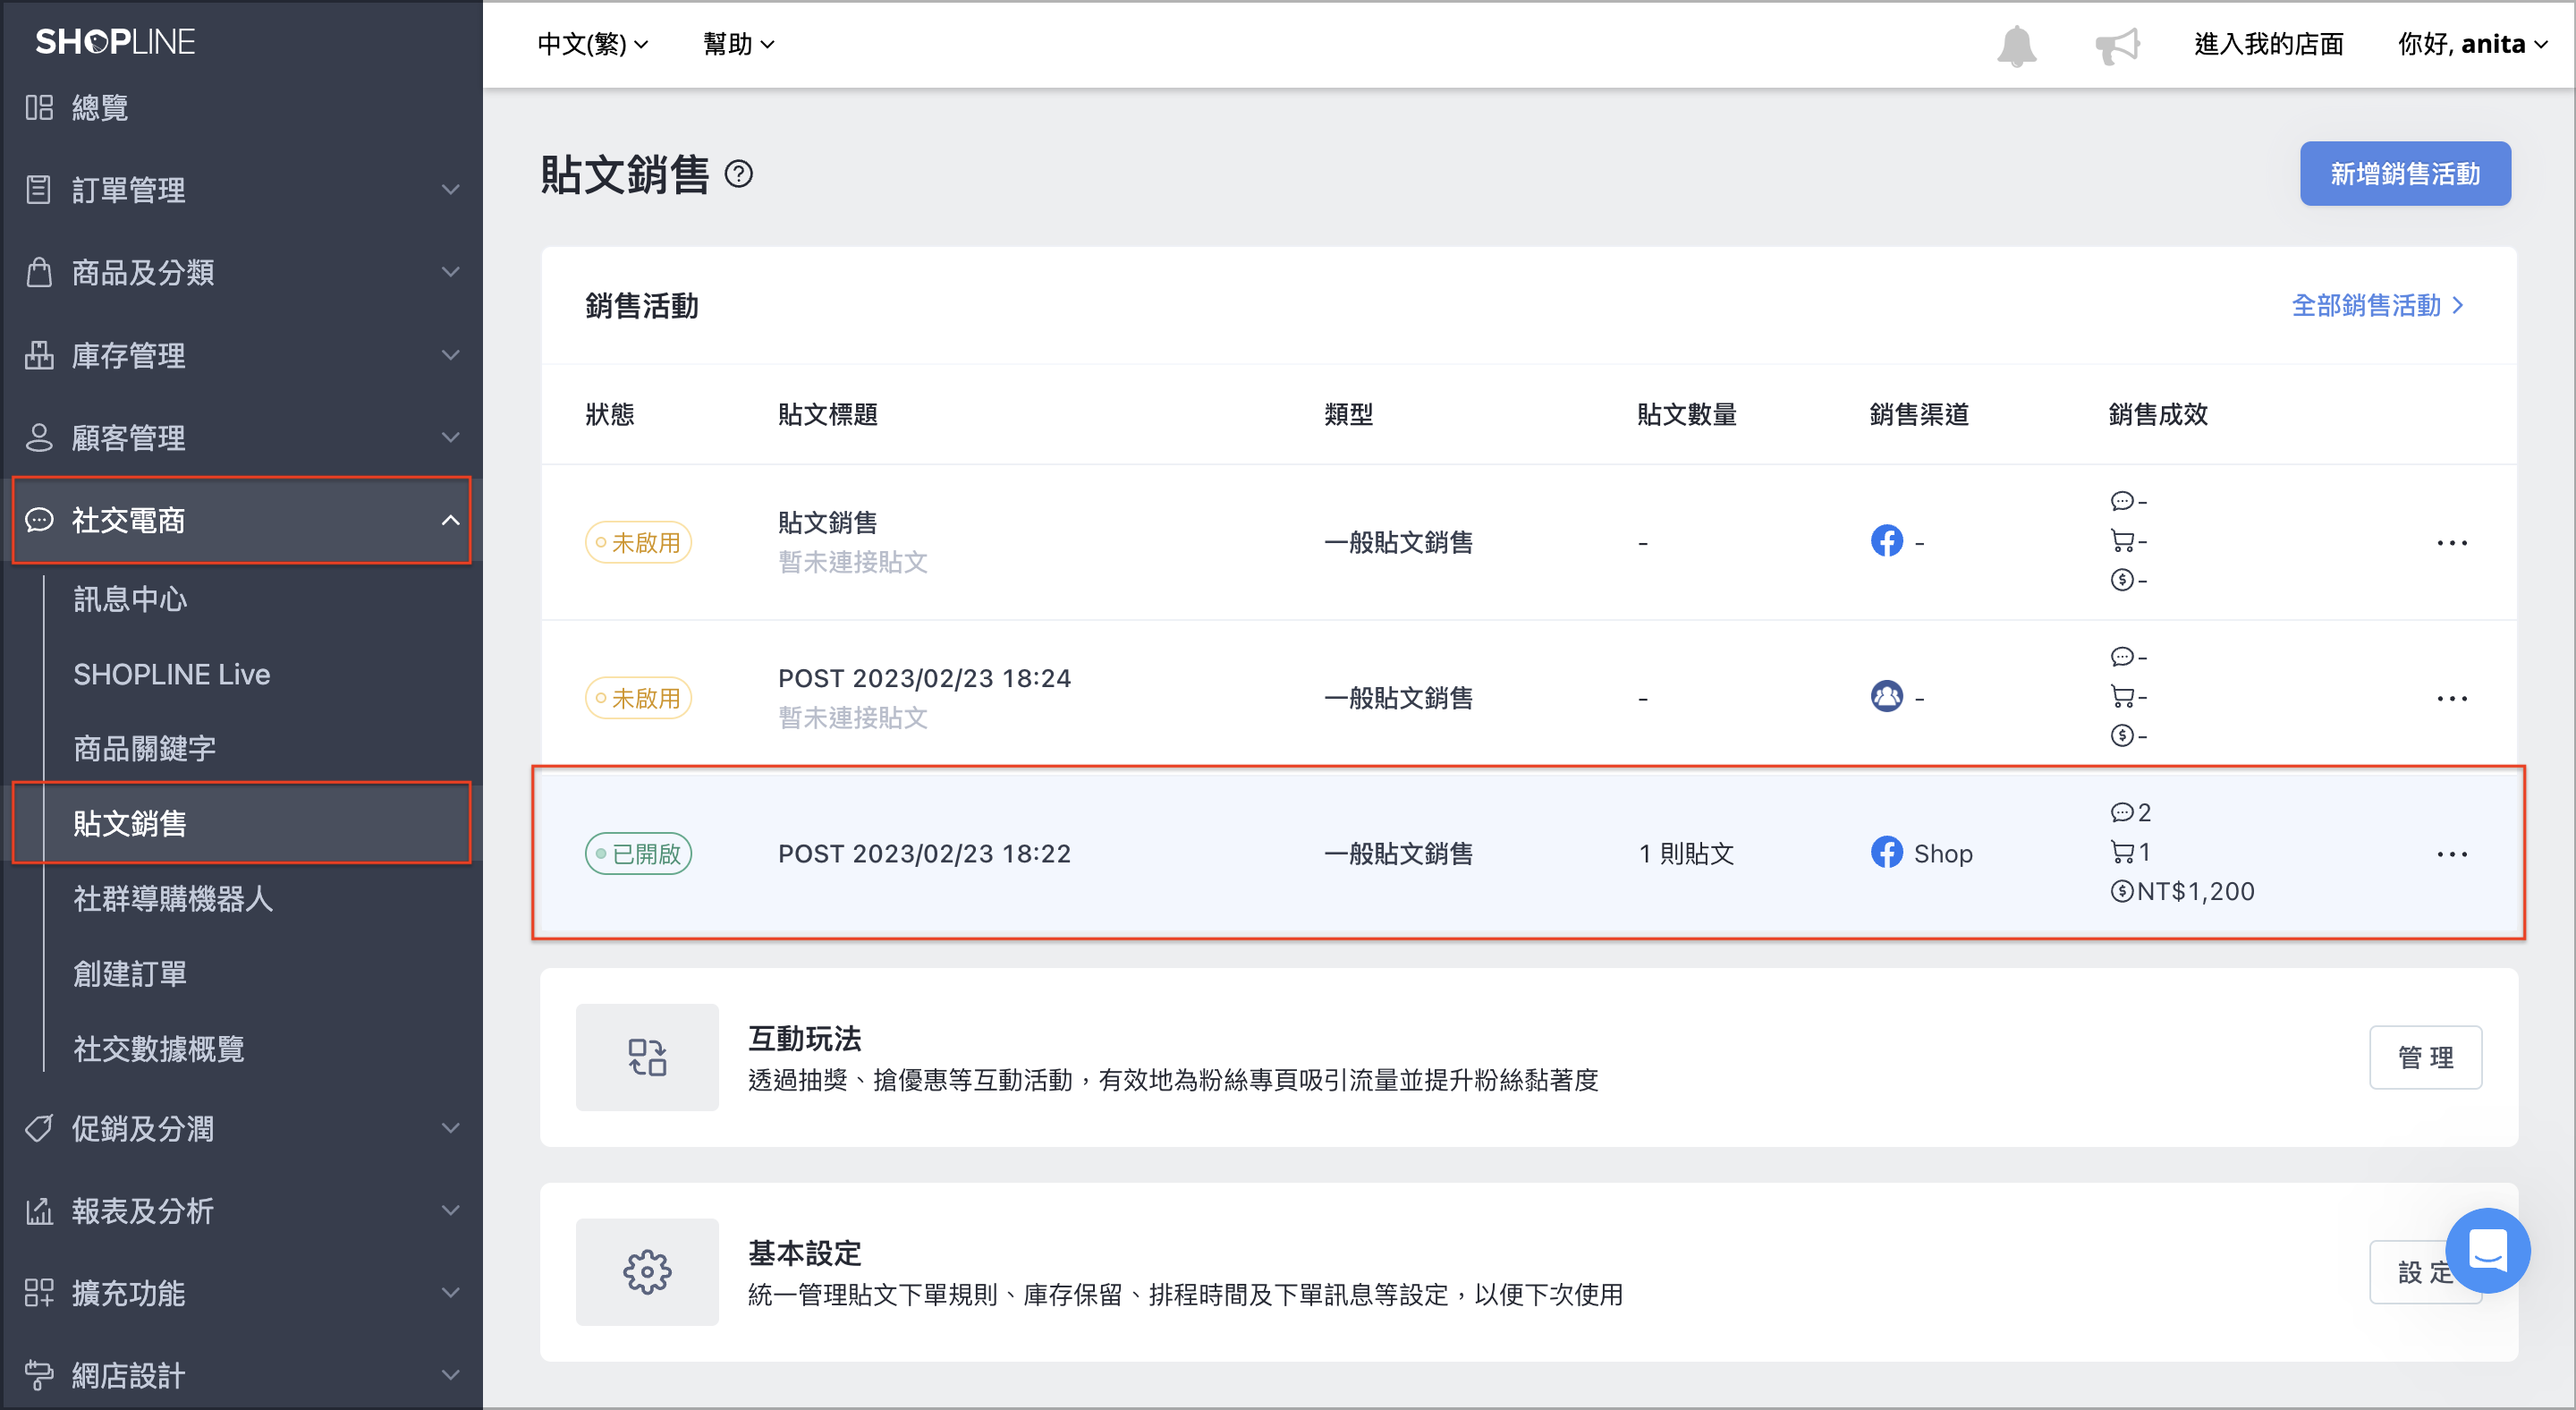Click the megaphone announcements icon
The height and width of the screenshot is (1410, 2576).
pos(2117,45)
